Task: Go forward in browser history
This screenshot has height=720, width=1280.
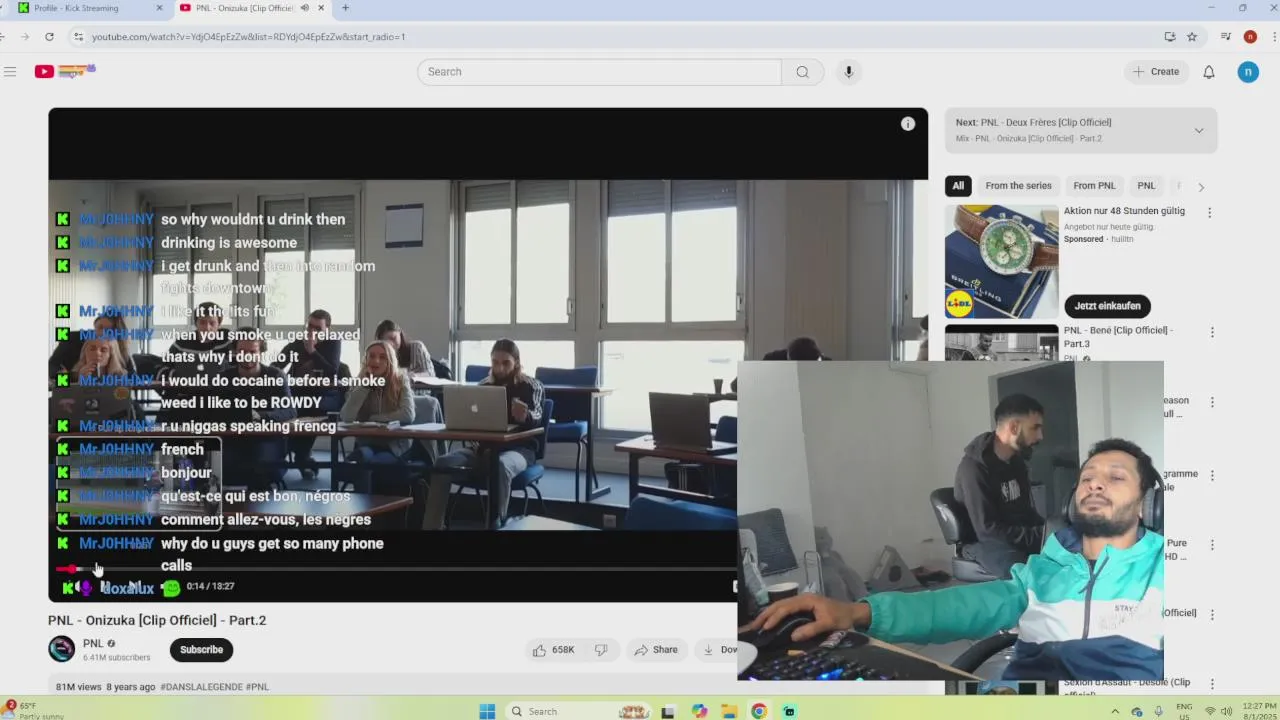Action: pyautogui.click(x=24, y=37)
